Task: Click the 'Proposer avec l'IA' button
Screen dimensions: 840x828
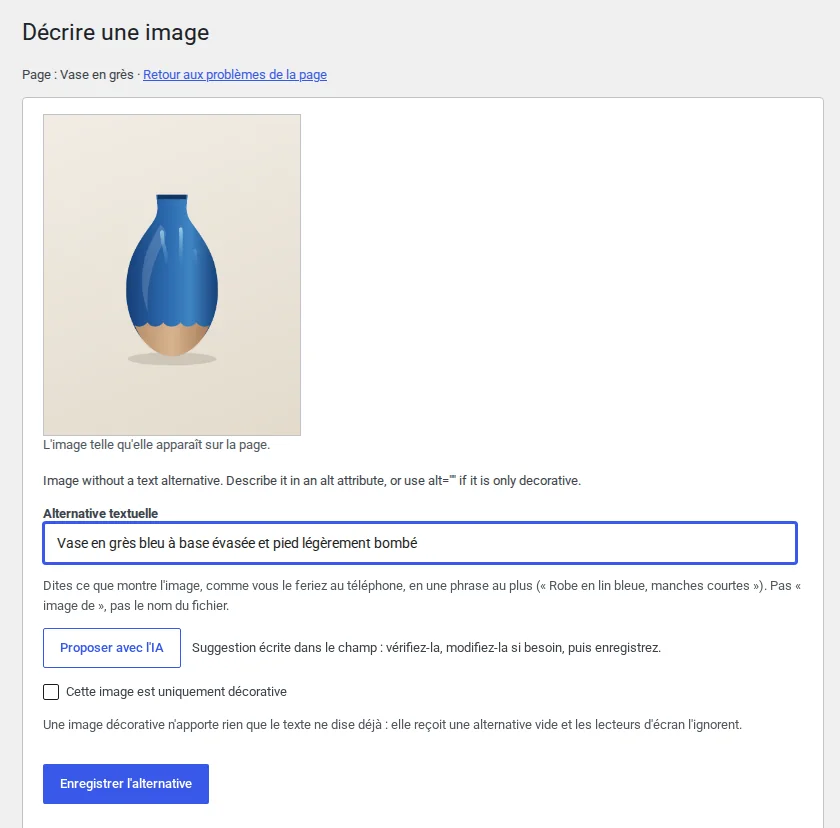Action: pos(112,648)
